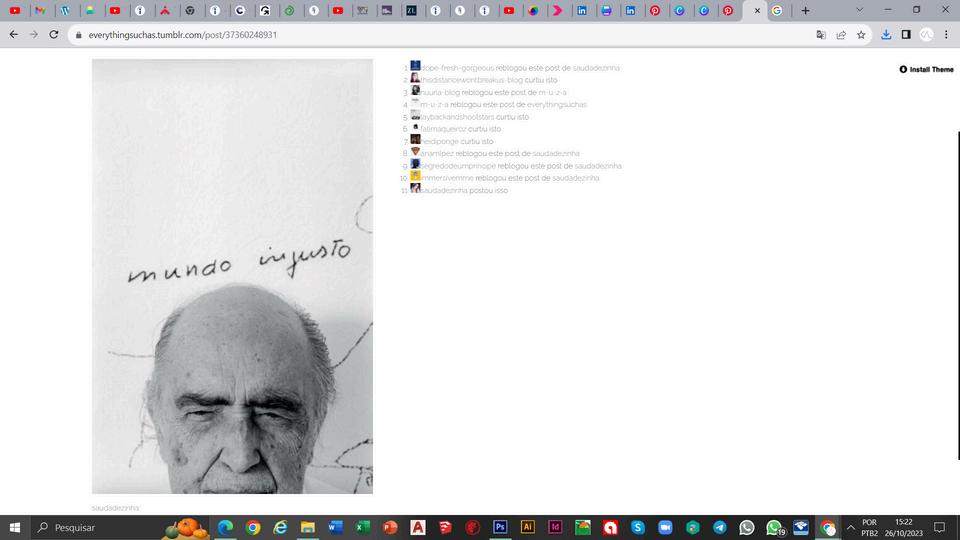Screen dimensions: 960x540
Task: Open PowerPoint from the taskbar
Action: 390,527
